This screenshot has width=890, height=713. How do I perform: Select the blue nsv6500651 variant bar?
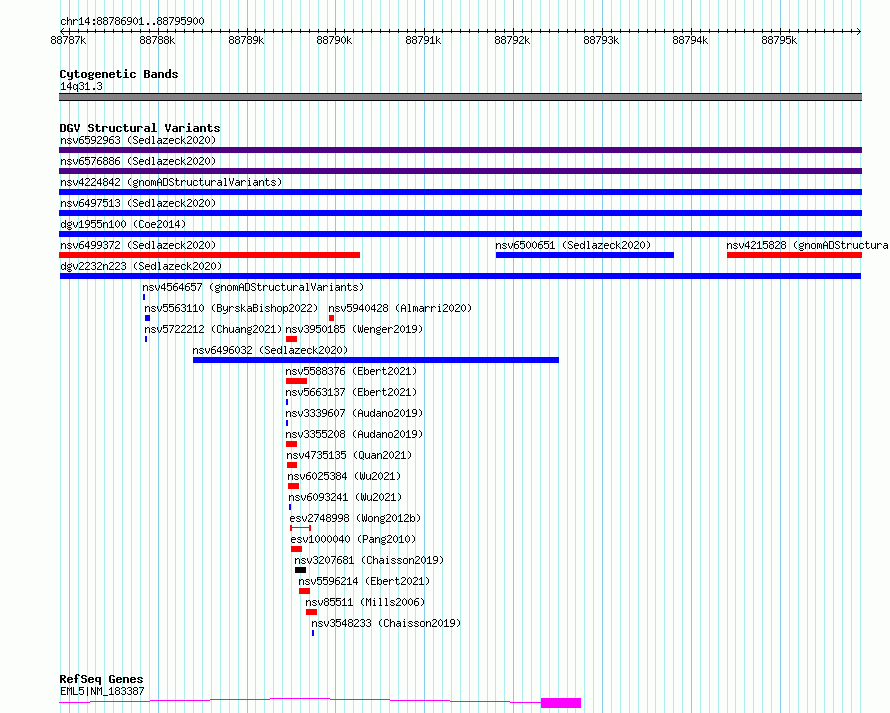585,255
